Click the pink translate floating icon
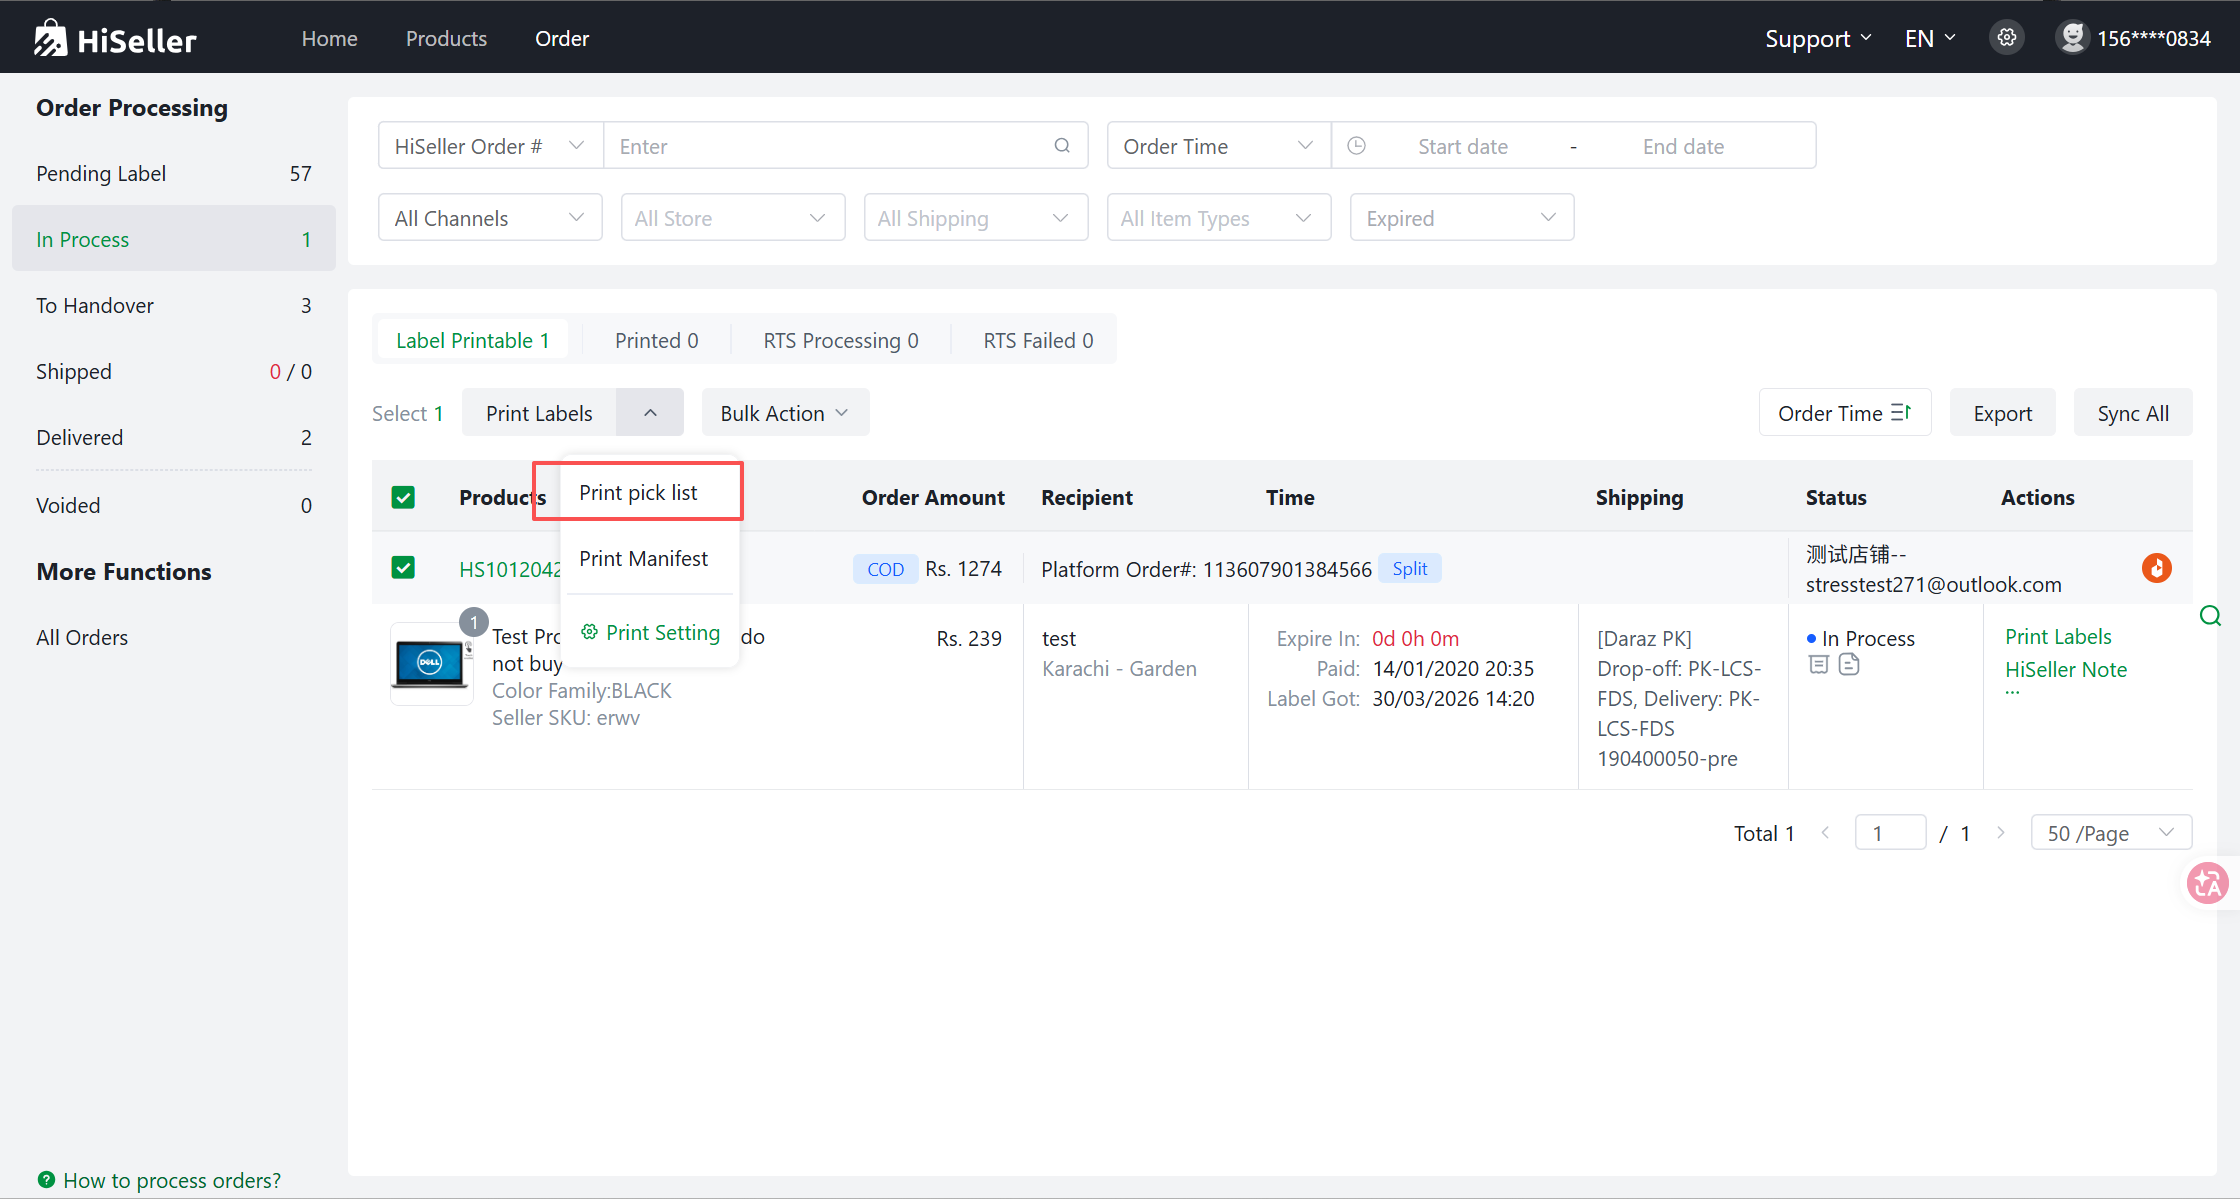This screenshot has height=1199, width=2240. tap(2207, 883)
